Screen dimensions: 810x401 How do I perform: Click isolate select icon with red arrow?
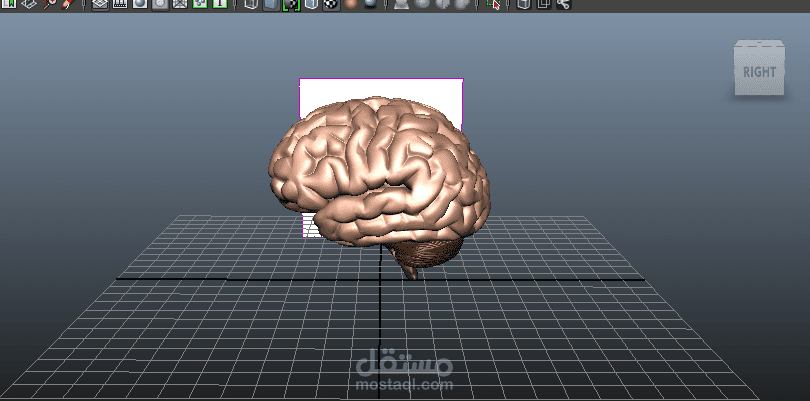(x=493, y=4)
